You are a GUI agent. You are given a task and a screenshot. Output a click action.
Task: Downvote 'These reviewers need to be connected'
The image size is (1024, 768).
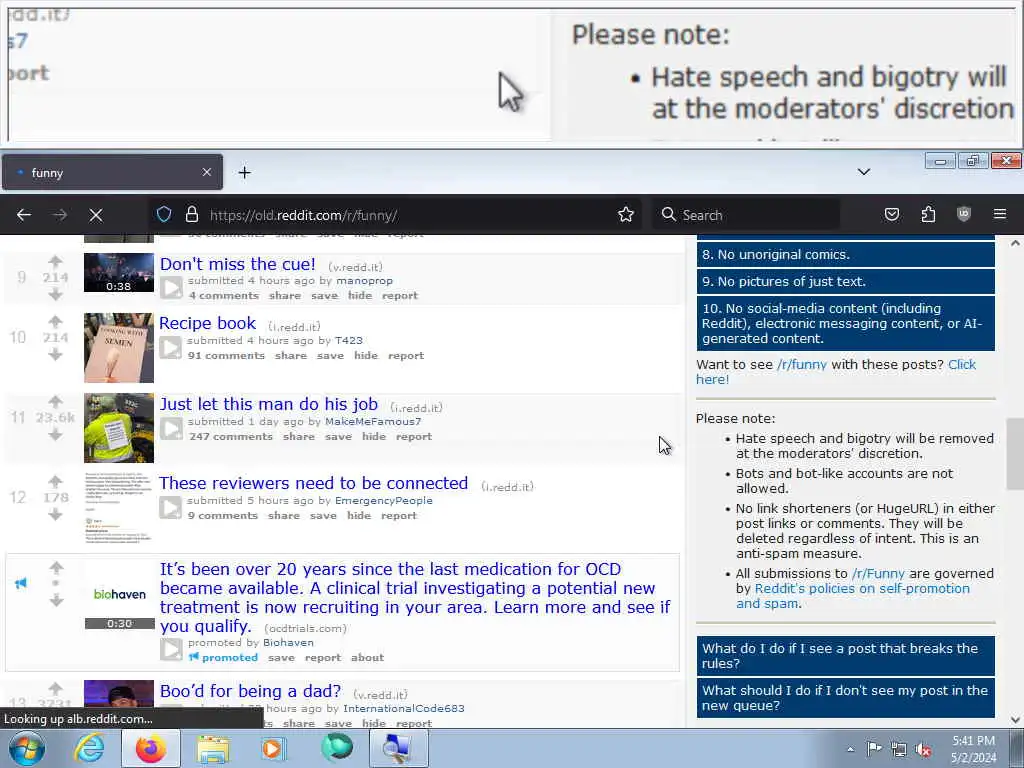56,515
